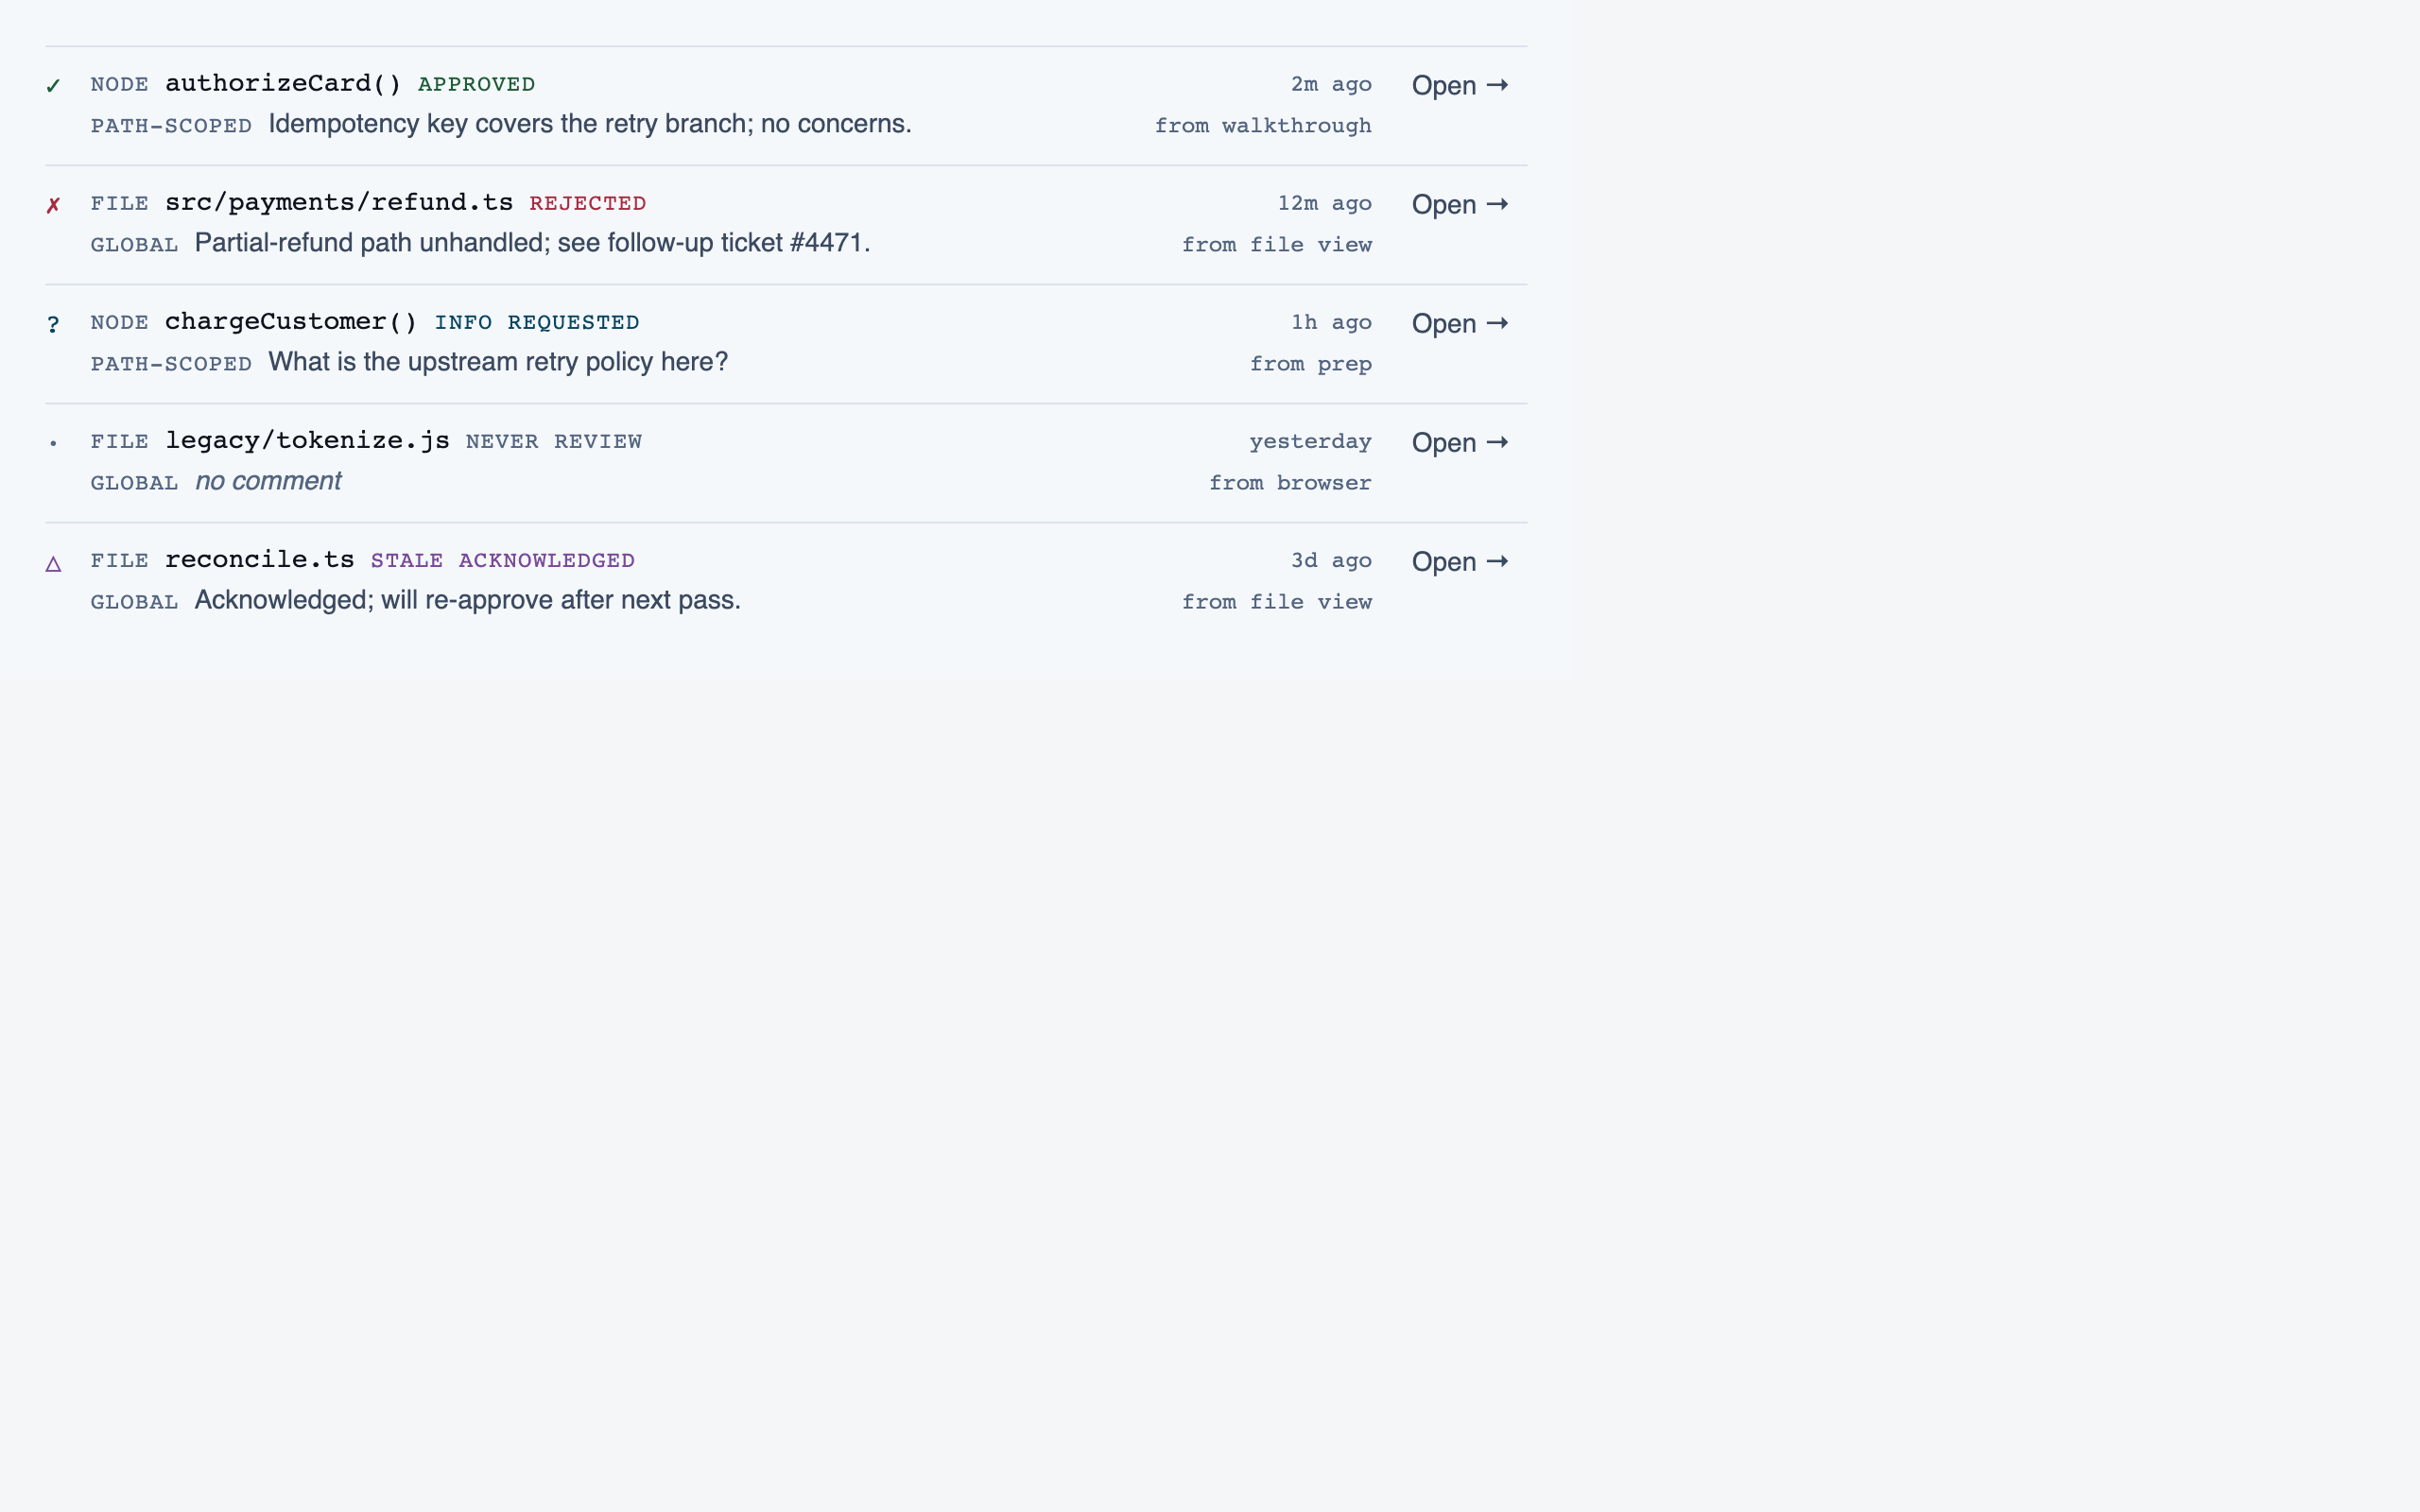Viewport: 2420px width, 1512px height.
Task: Select the reconcile.ts file name
Action: pos(260,559)
